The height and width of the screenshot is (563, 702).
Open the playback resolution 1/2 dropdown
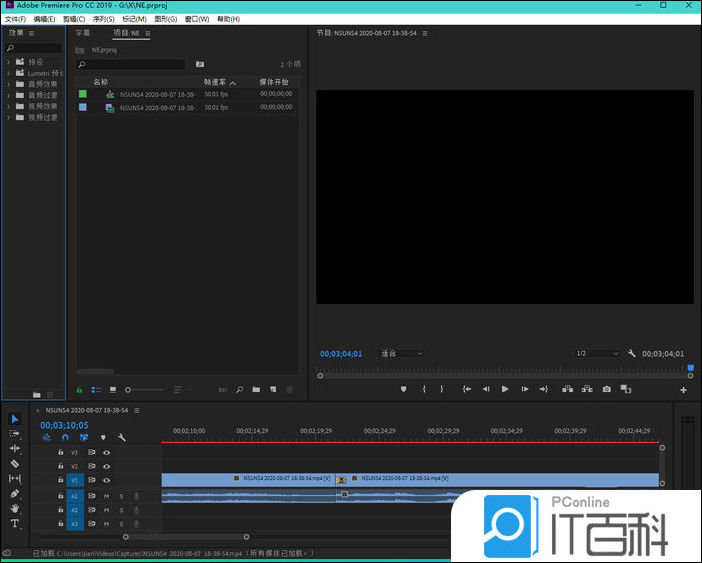tap(596, 354)
